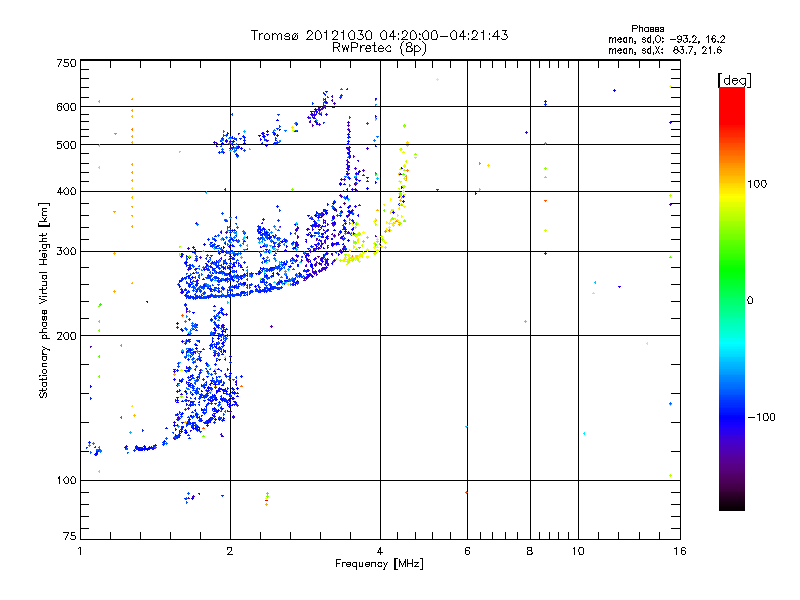Click the y-axis tick label '500'
Image resolution: width=800 pixels, height=600 pixels.
[66, 145]
